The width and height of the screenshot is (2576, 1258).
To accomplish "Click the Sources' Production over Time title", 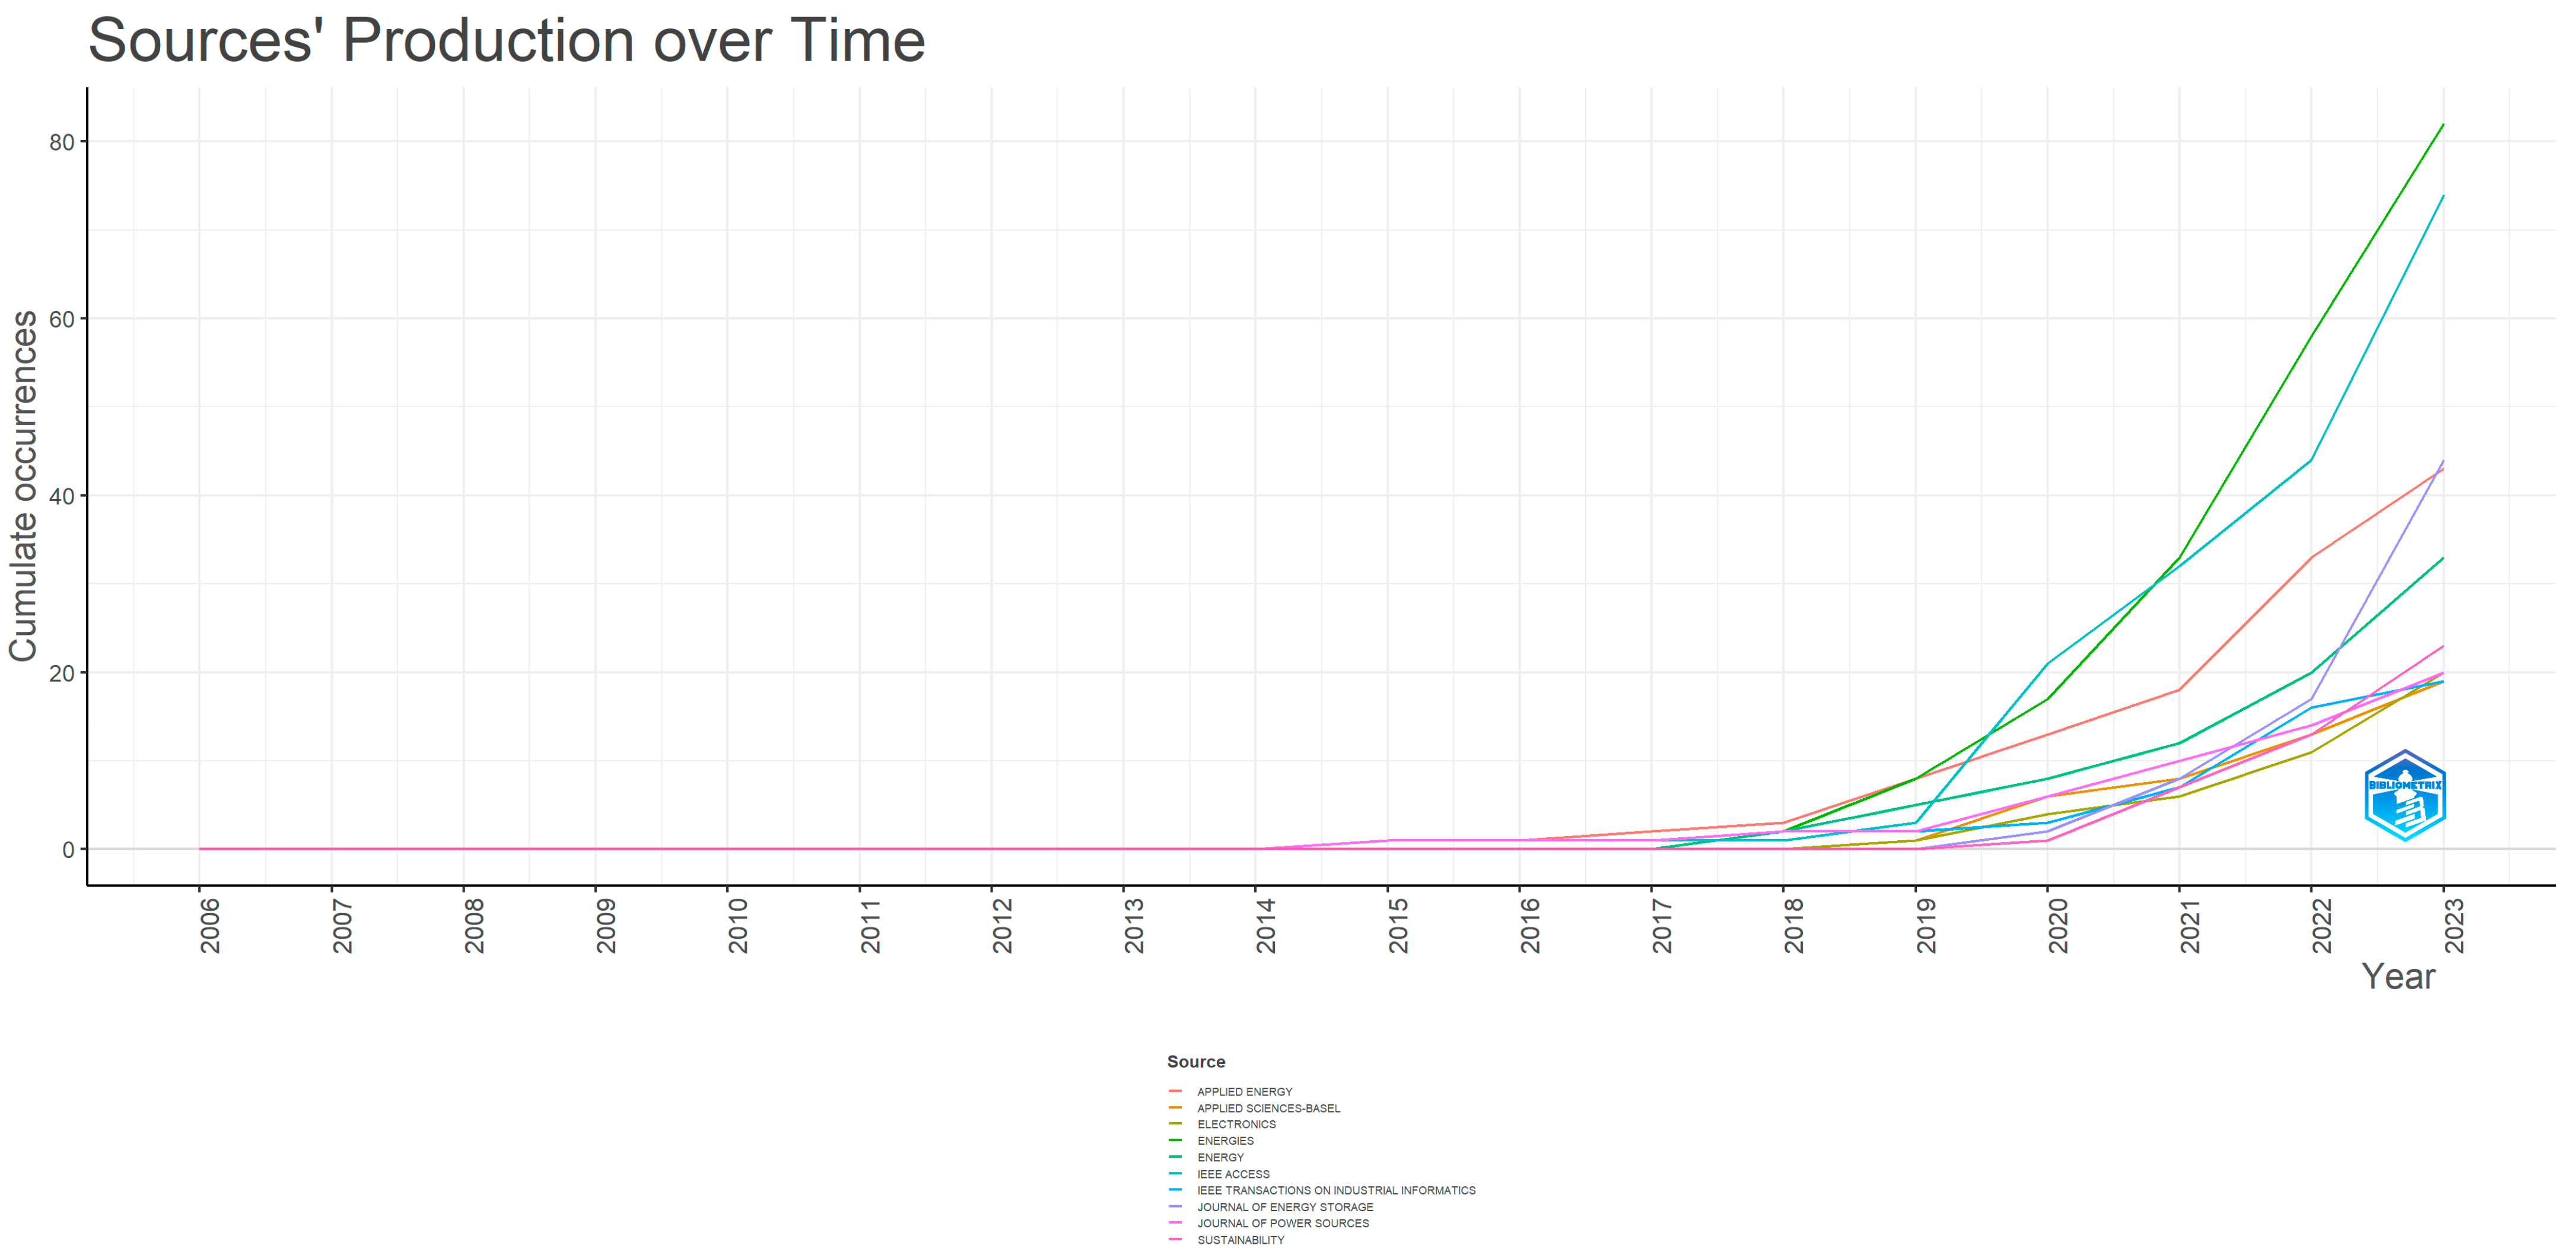I will (x=506, y=41).
